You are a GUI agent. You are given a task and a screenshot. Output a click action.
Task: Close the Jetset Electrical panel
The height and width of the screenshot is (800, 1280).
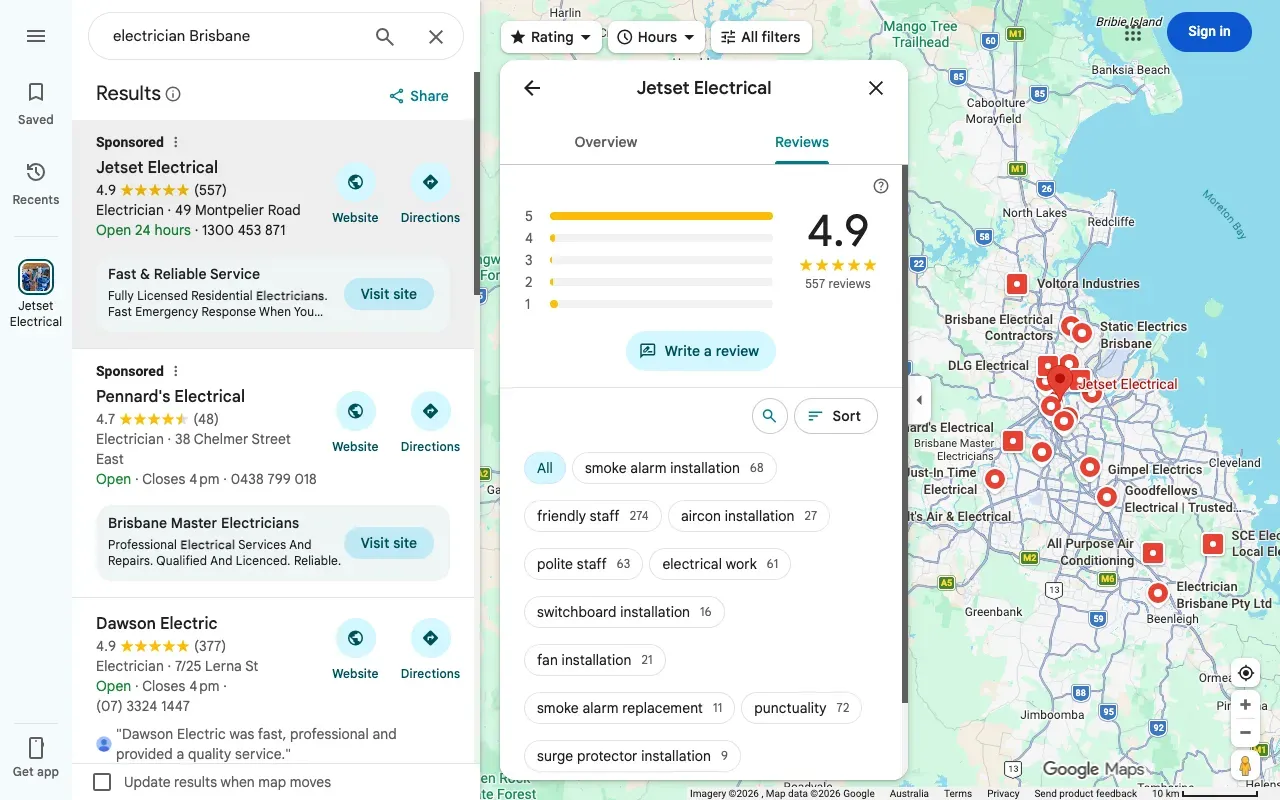click(x=876, y=88)
